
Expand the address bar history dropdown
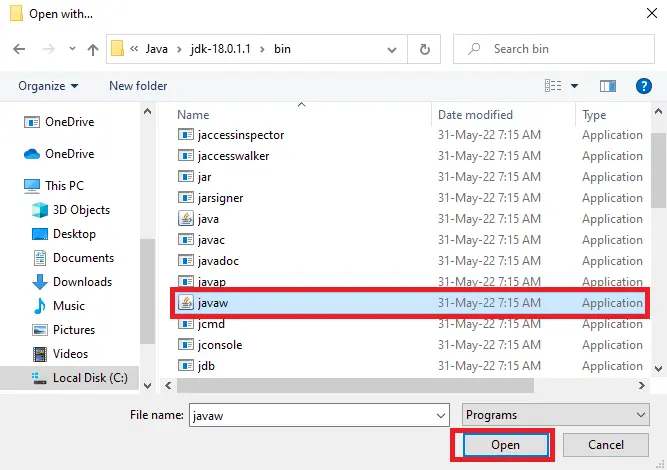click(392, 49)
